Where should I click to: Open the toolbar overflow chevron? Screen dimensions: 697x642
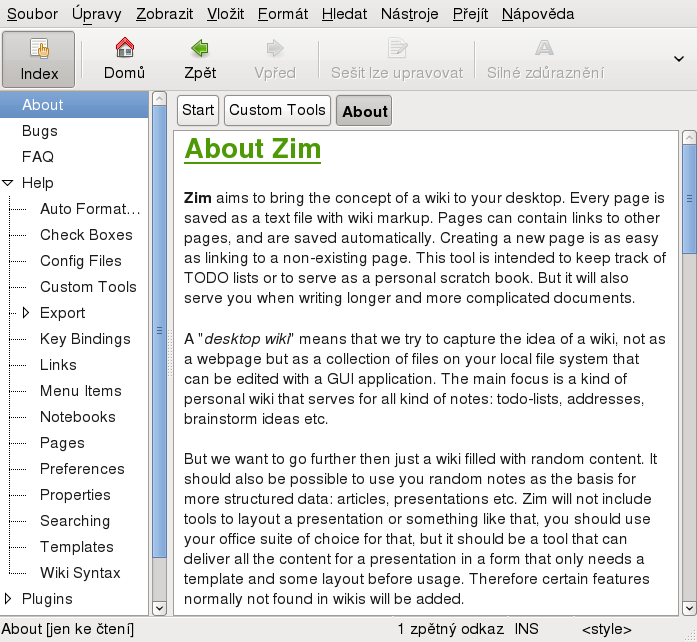(x=678, y=59)
